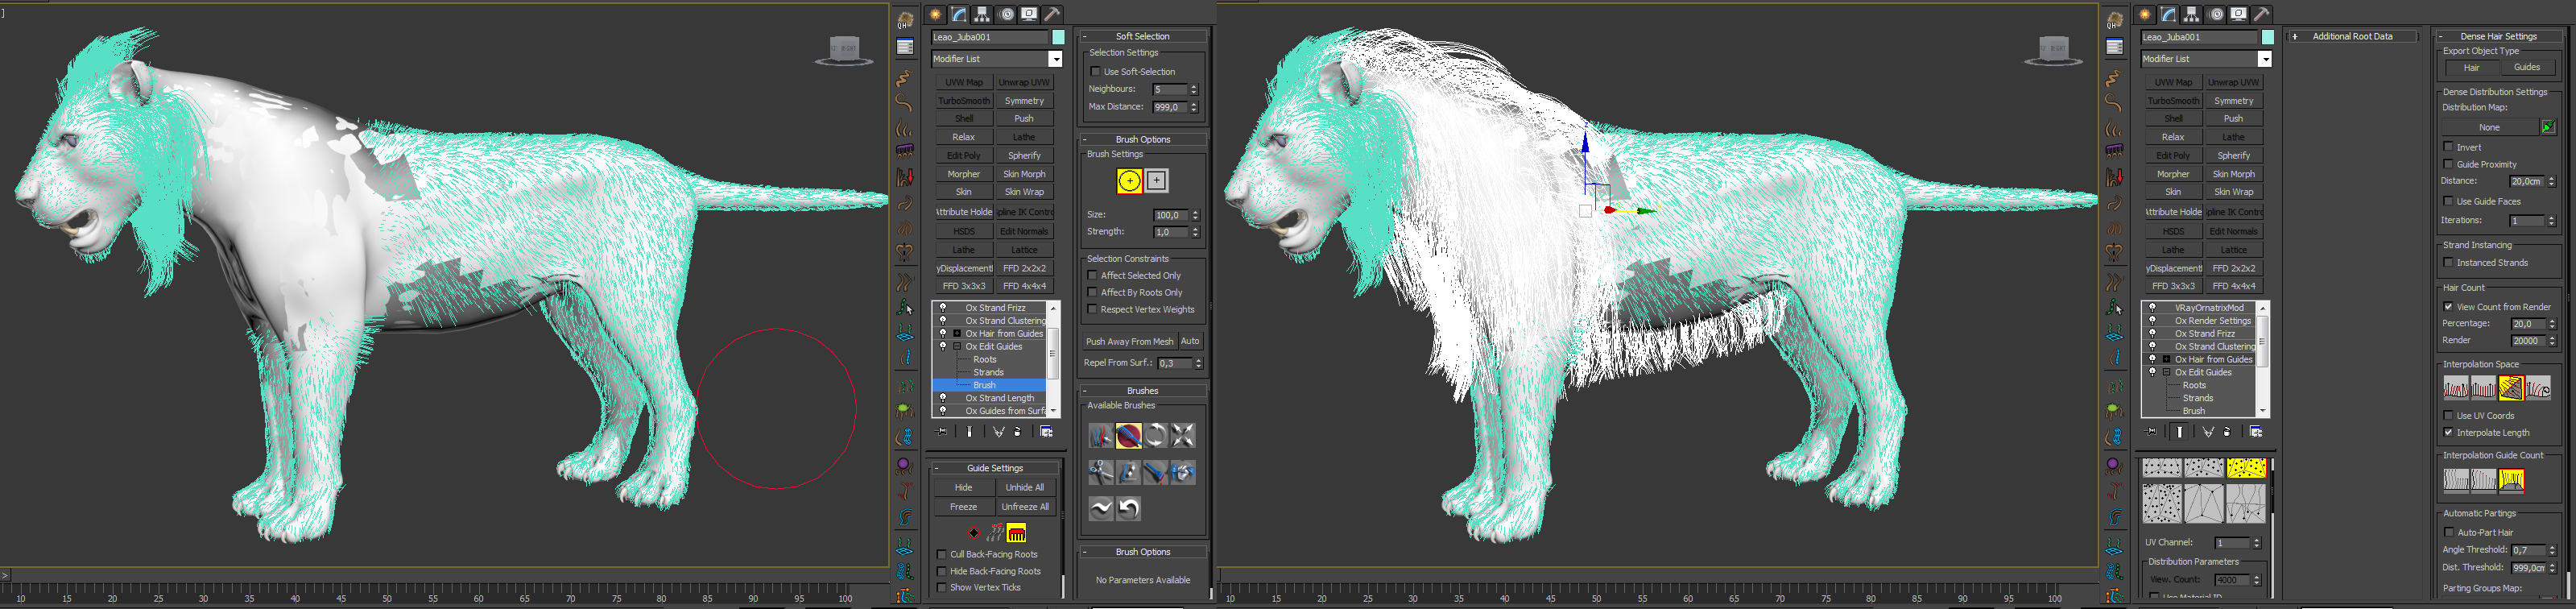Screen dimensions: 2576x609
Task: Click the Unhide All button
Action: click(x=1025, y=488)
